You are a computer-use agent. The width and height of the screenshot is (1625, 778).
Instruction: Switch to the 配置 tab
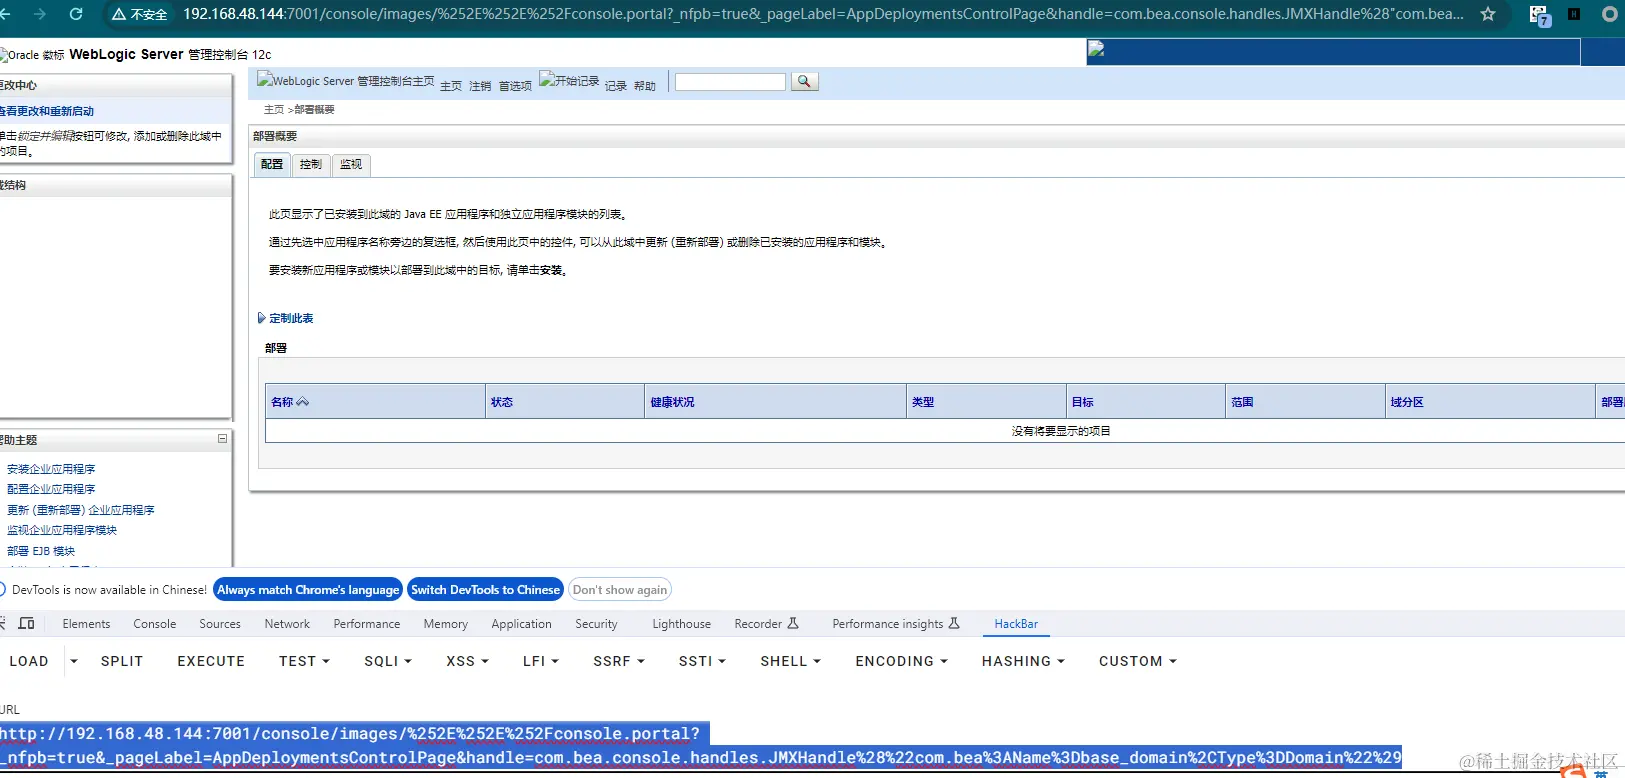point(272,164)
